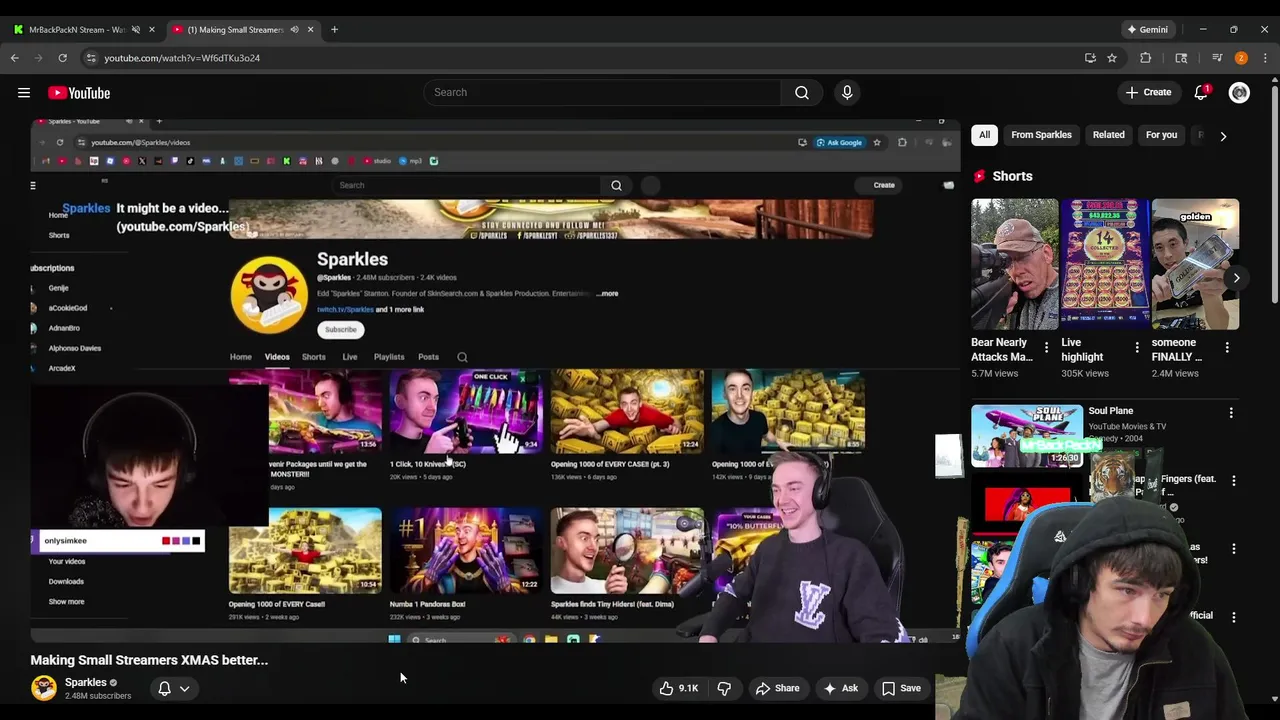This screenshot has height=720, width=1280.
Task: Open options for Bear Nearly Attacks short
Action: coord(1047,348)
